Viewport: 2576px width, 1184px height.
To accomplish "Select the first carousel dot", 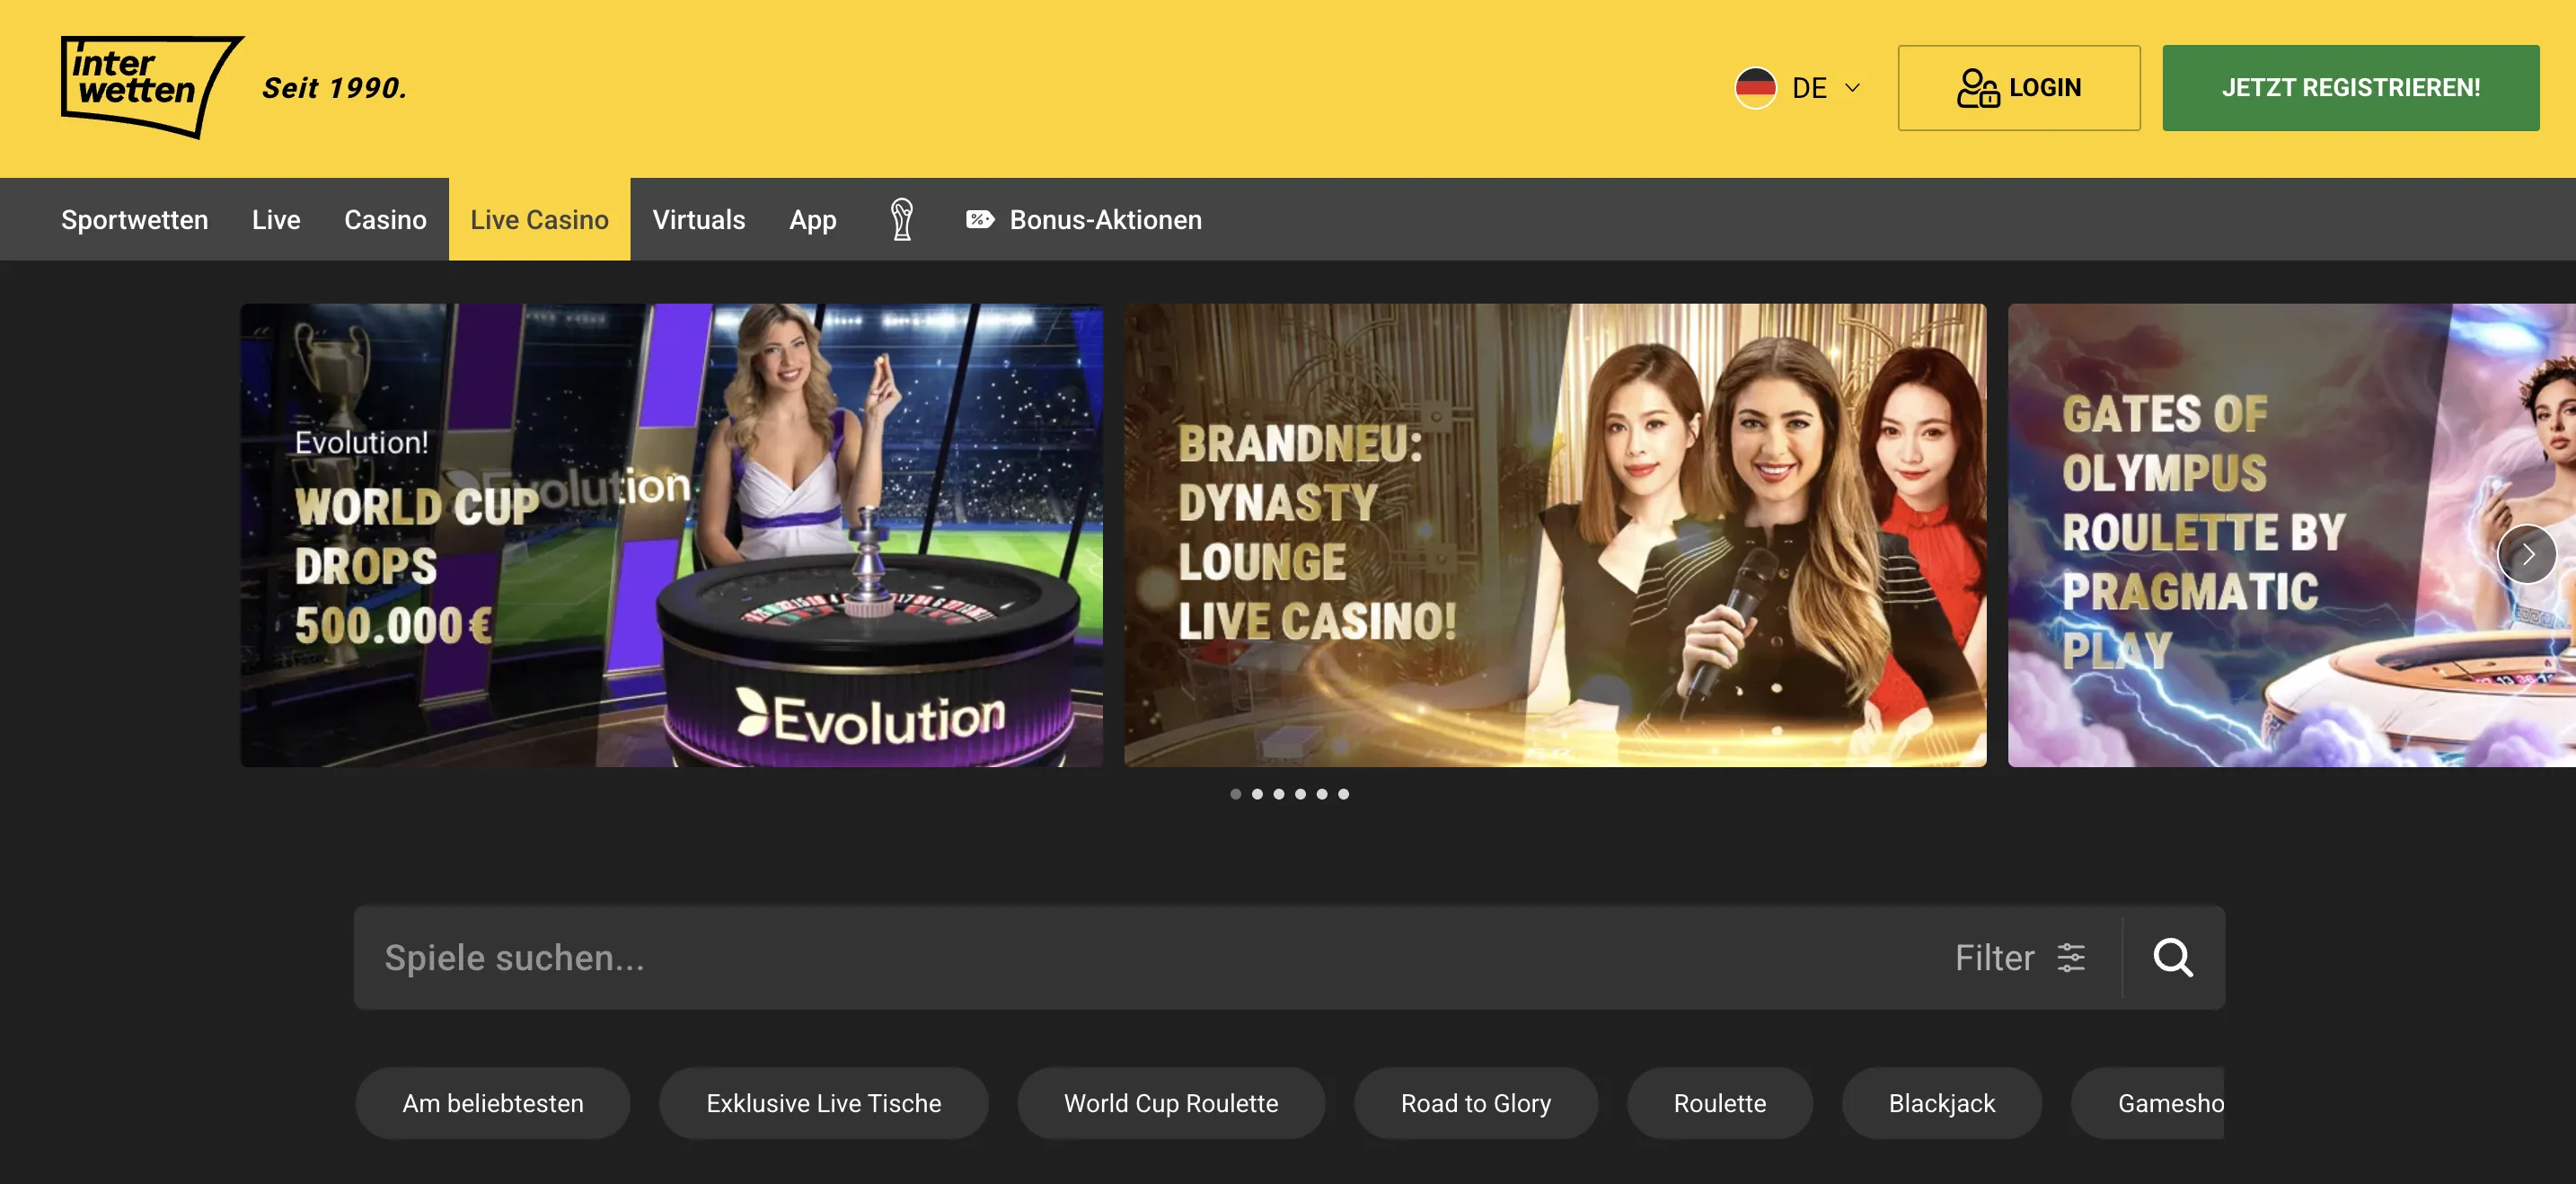I will pyautogui.click(x=1236, y=794).
